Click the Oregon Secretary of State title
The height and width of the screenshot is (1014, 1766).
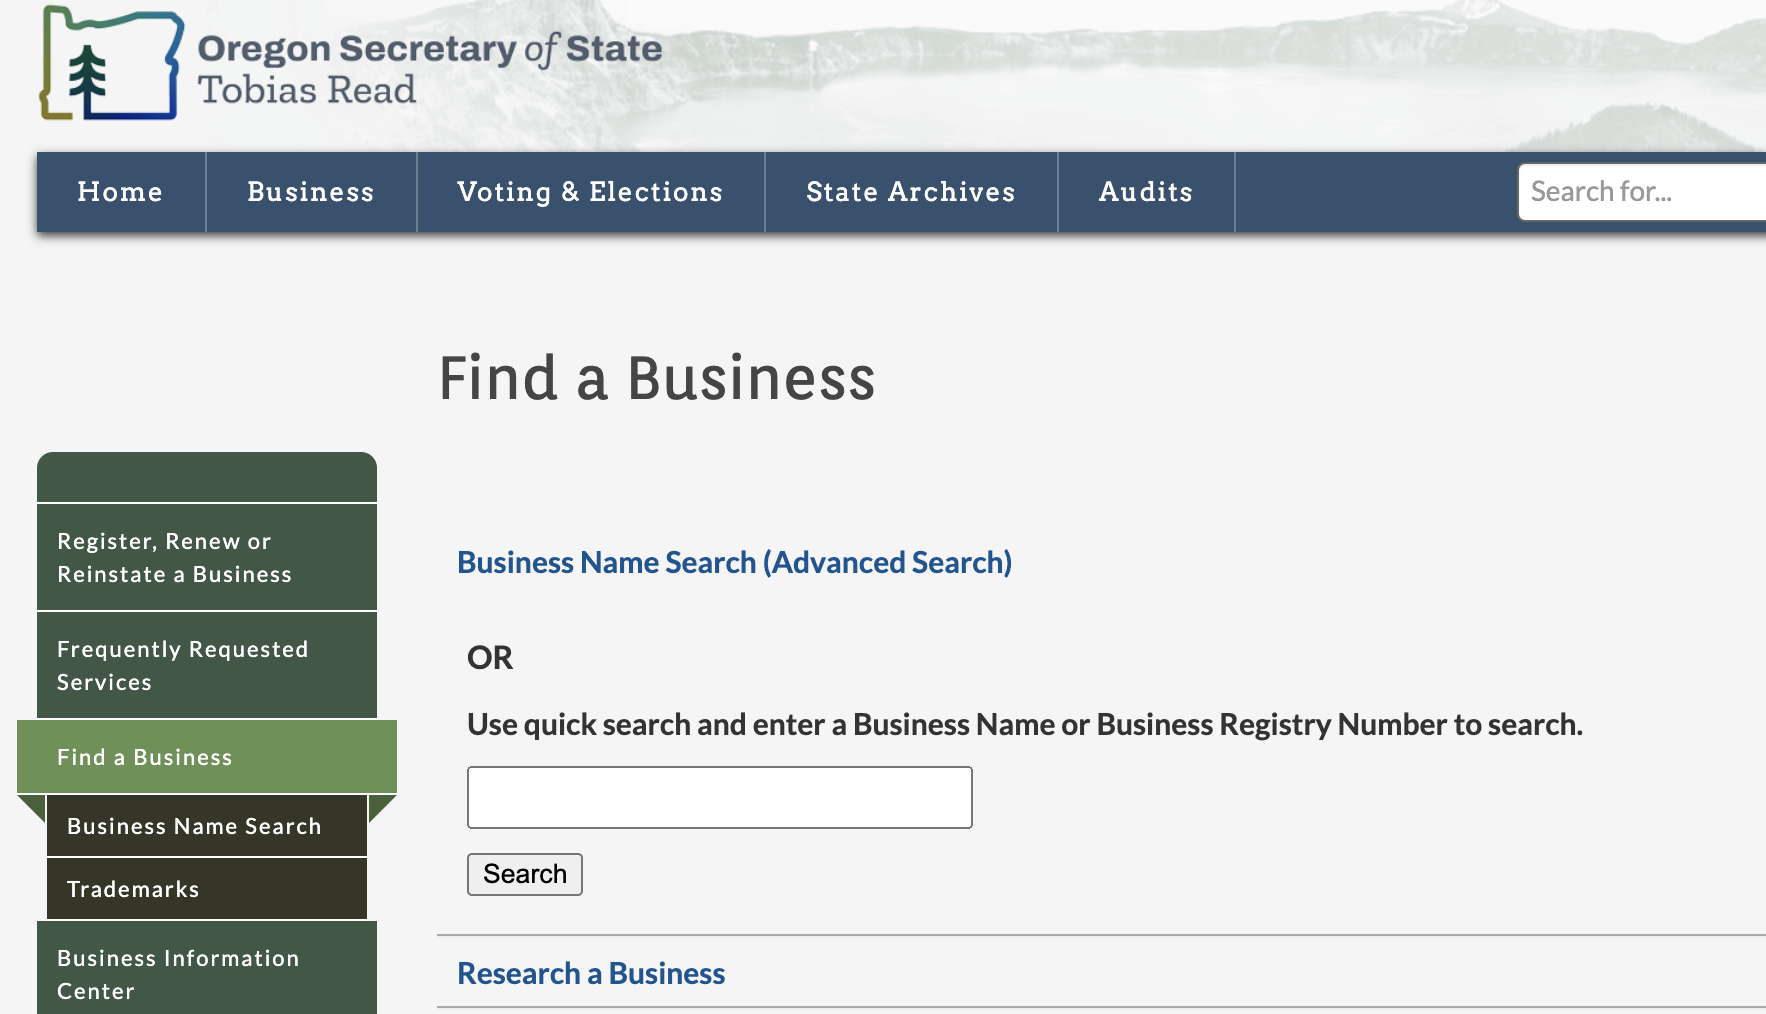pyautogui.click(x=429, y=49)
